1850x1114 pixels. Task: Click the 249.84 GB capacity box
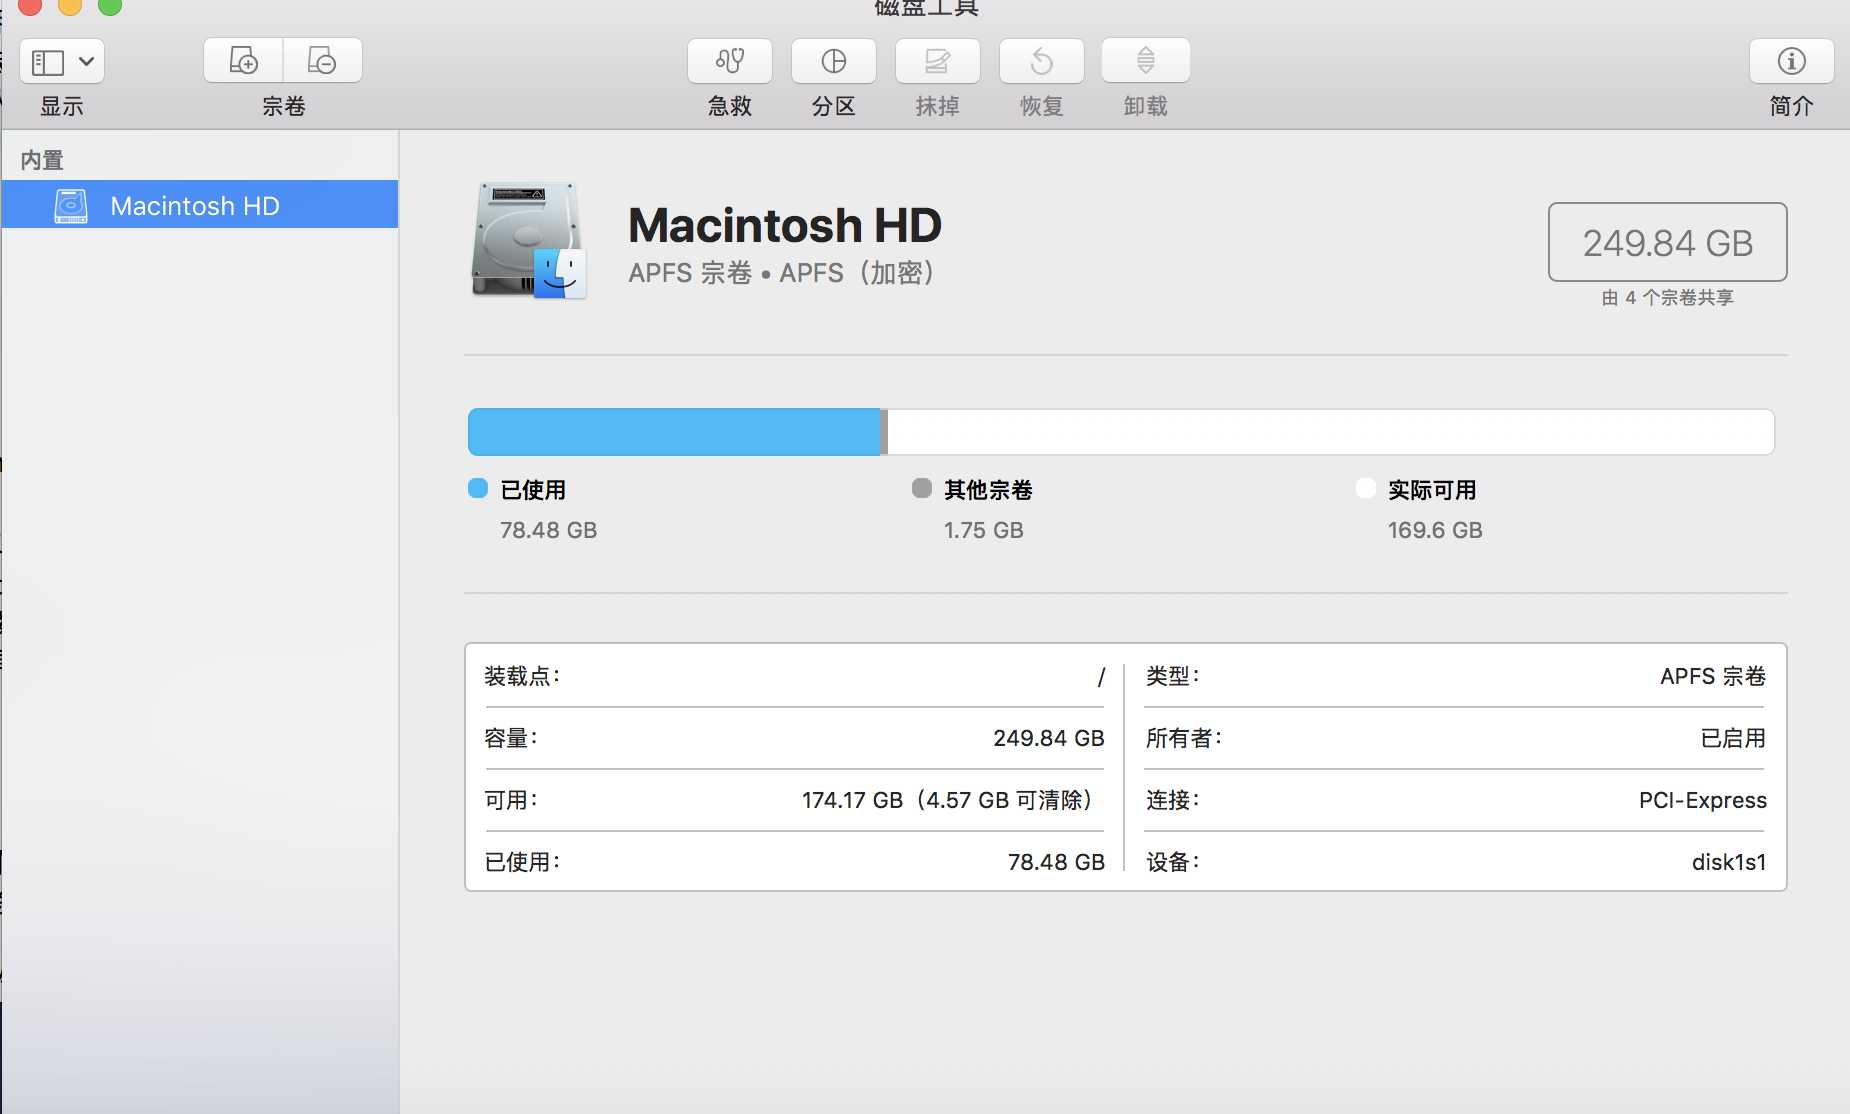1668,242
